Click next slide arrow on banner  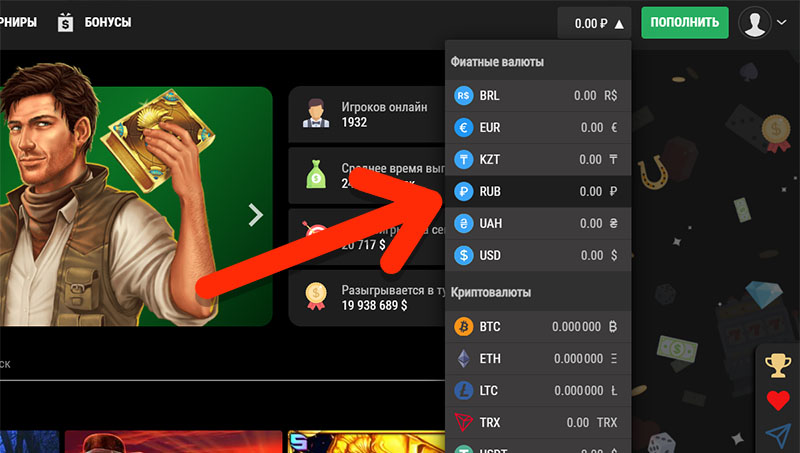[x=256, y=214]
